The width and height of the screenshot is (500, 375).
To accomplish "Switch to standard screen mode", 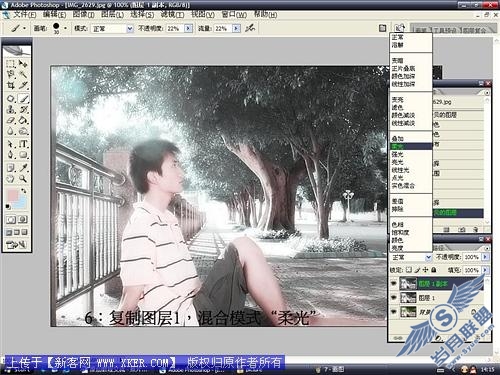I will 9,232.
